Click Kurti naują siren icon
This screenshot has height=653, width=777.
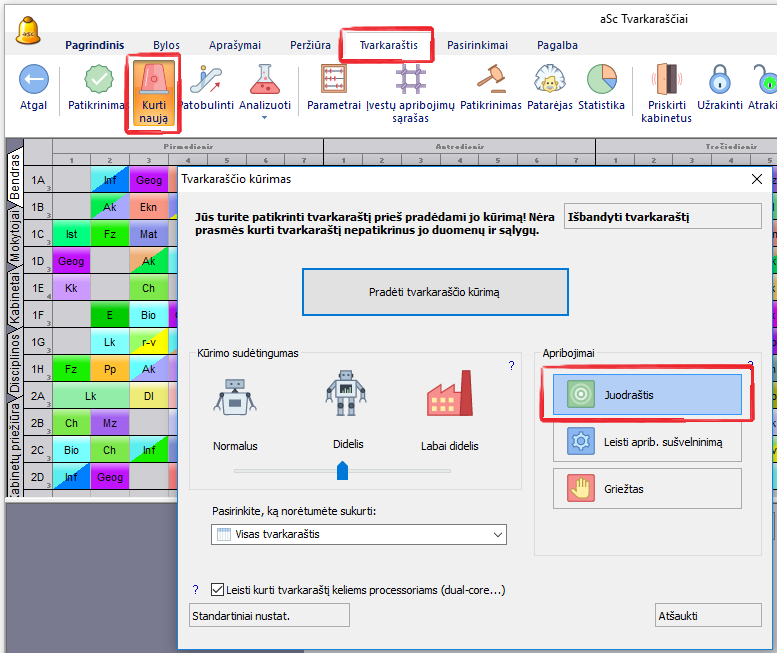point(153,78)
